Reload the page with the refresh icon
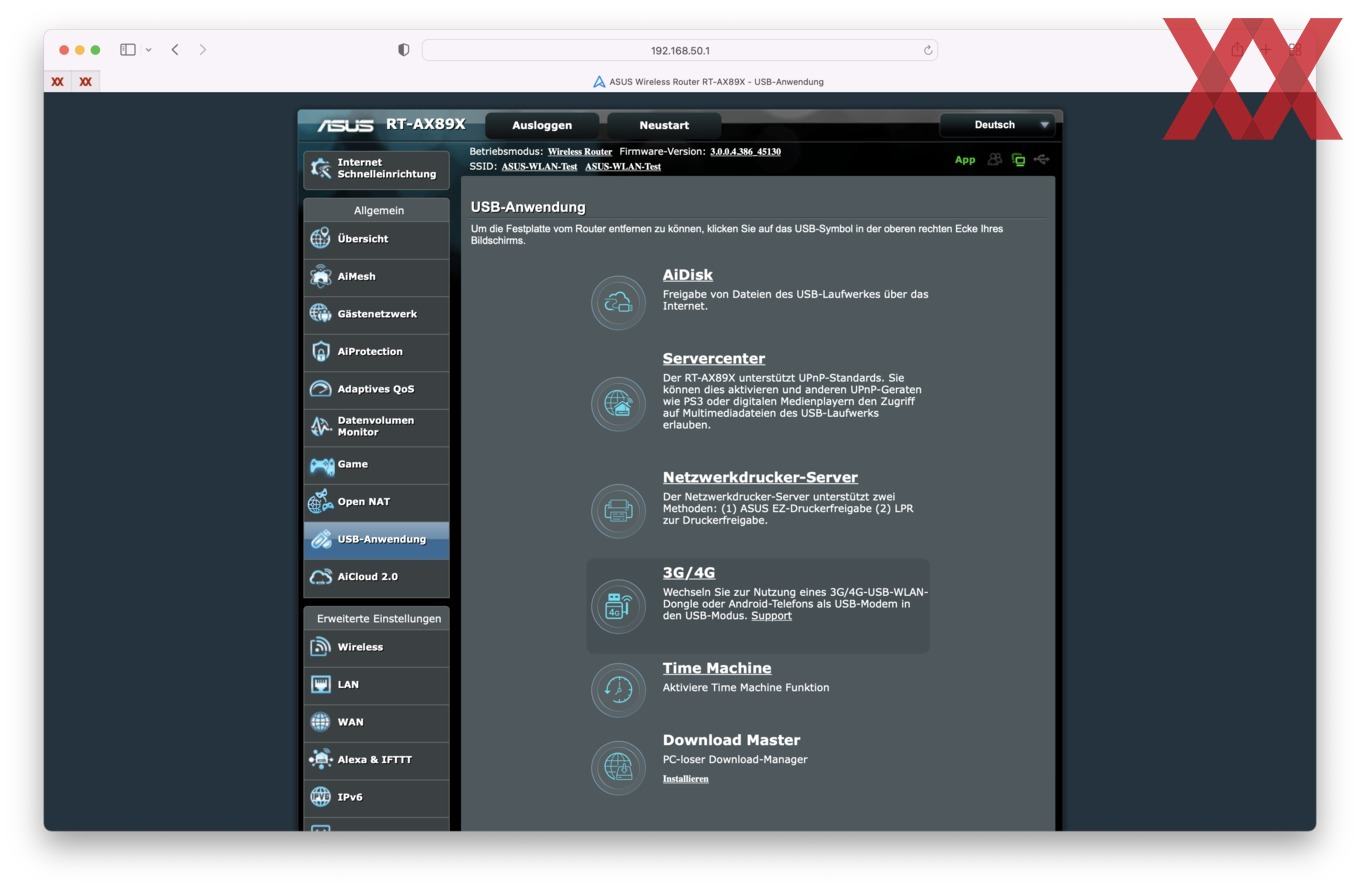 (x=928, y=50)
